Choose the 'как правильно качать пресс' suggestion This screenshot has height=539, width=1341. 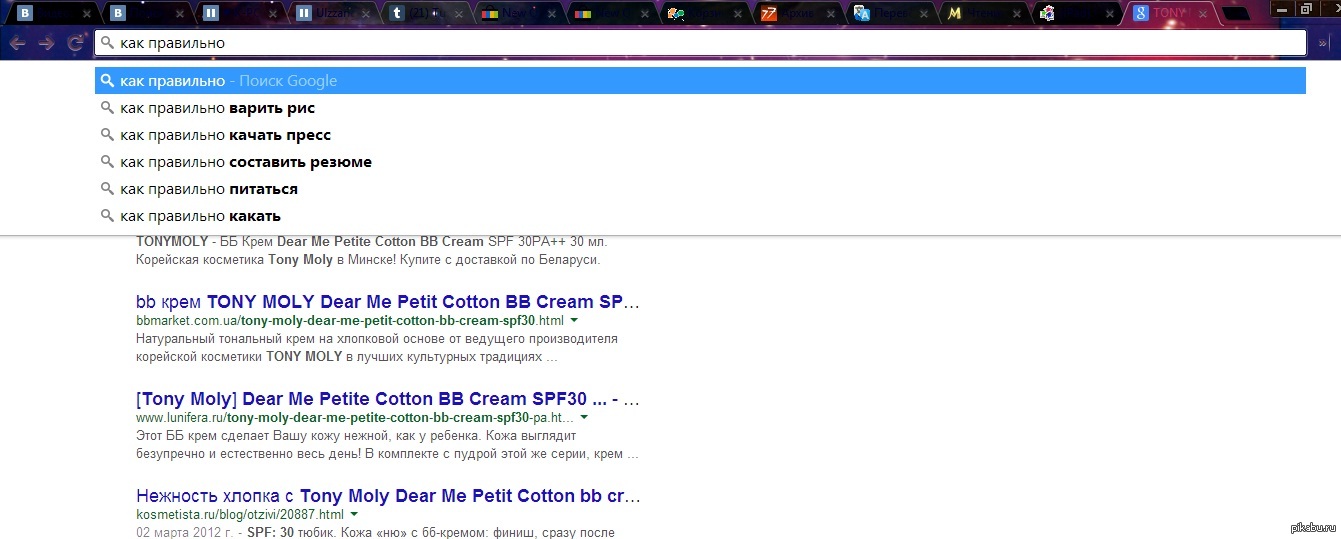225,135
